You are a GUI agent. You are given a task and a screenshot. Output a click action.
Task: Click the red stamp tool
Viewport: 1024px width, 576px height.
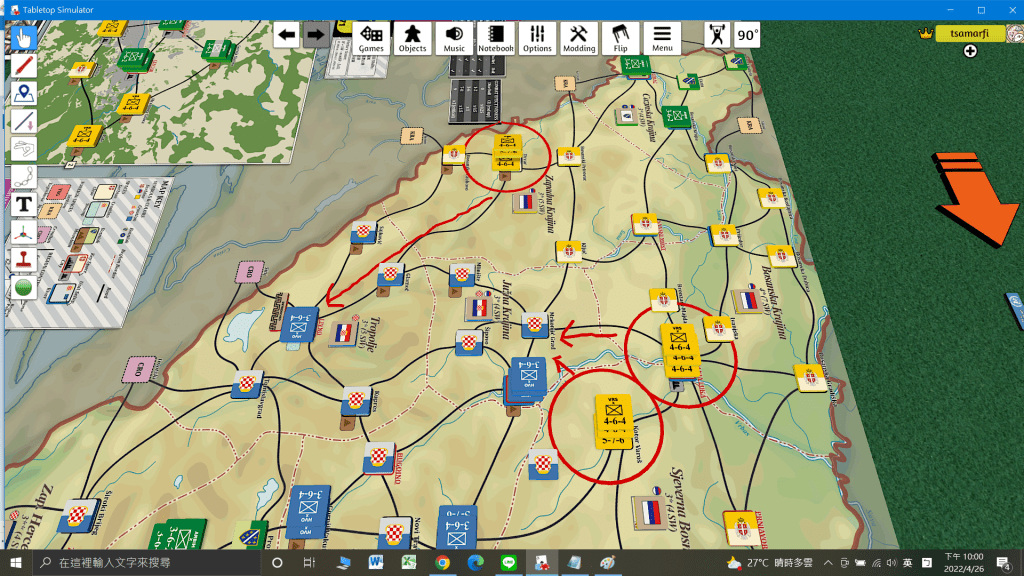click(x=24, y=260)
